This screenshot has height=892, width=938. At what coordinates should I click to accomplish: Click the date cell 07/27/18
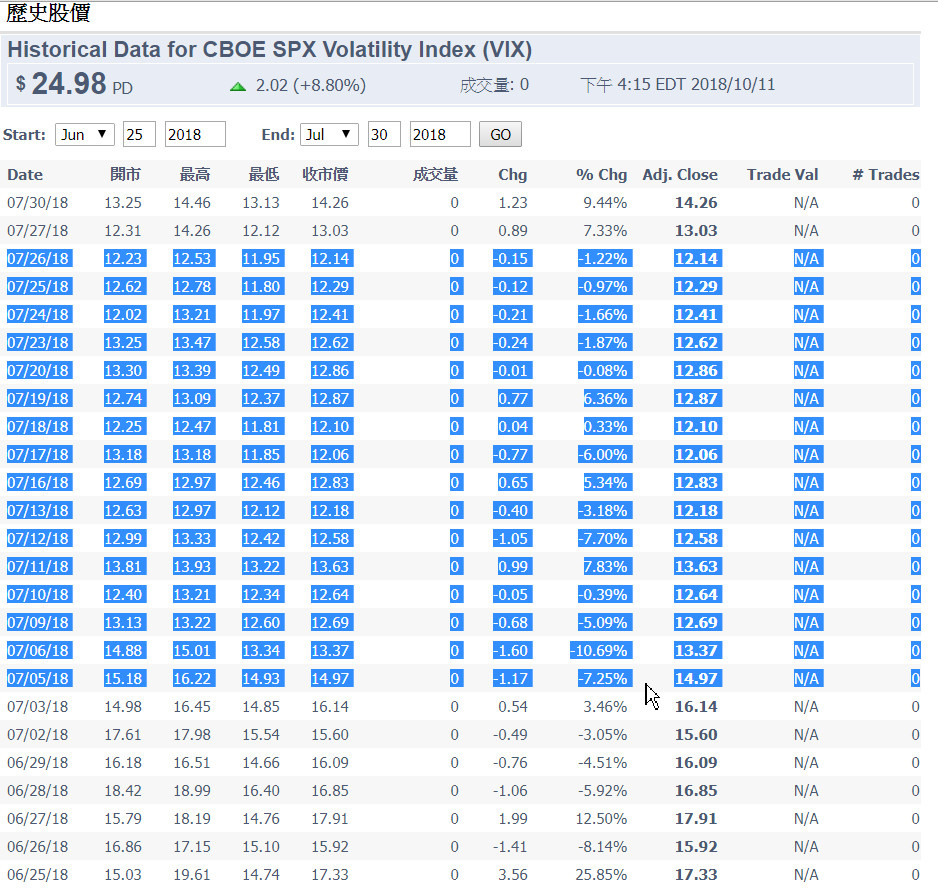click(38, 231)
